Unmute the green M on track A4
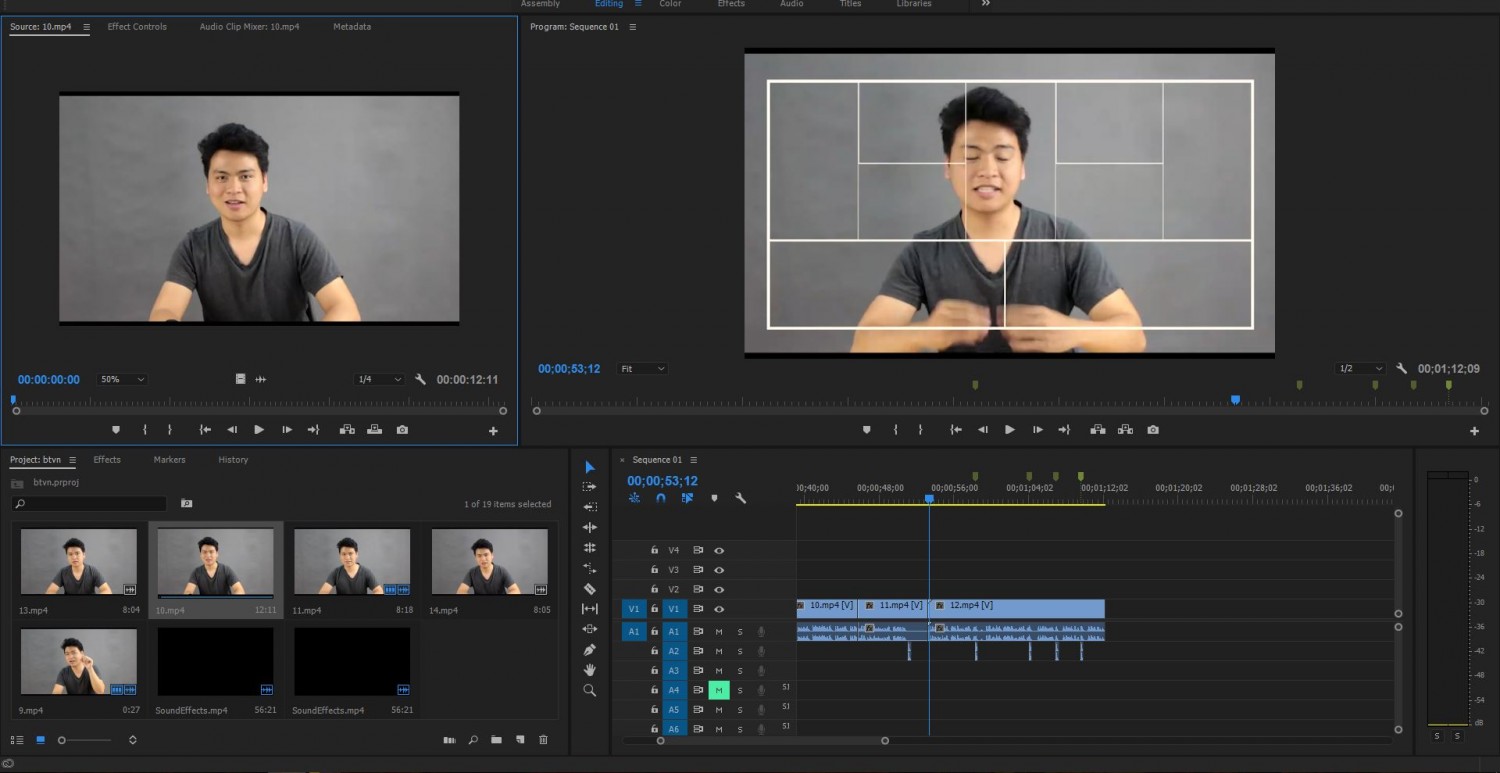 pos(719,690)
